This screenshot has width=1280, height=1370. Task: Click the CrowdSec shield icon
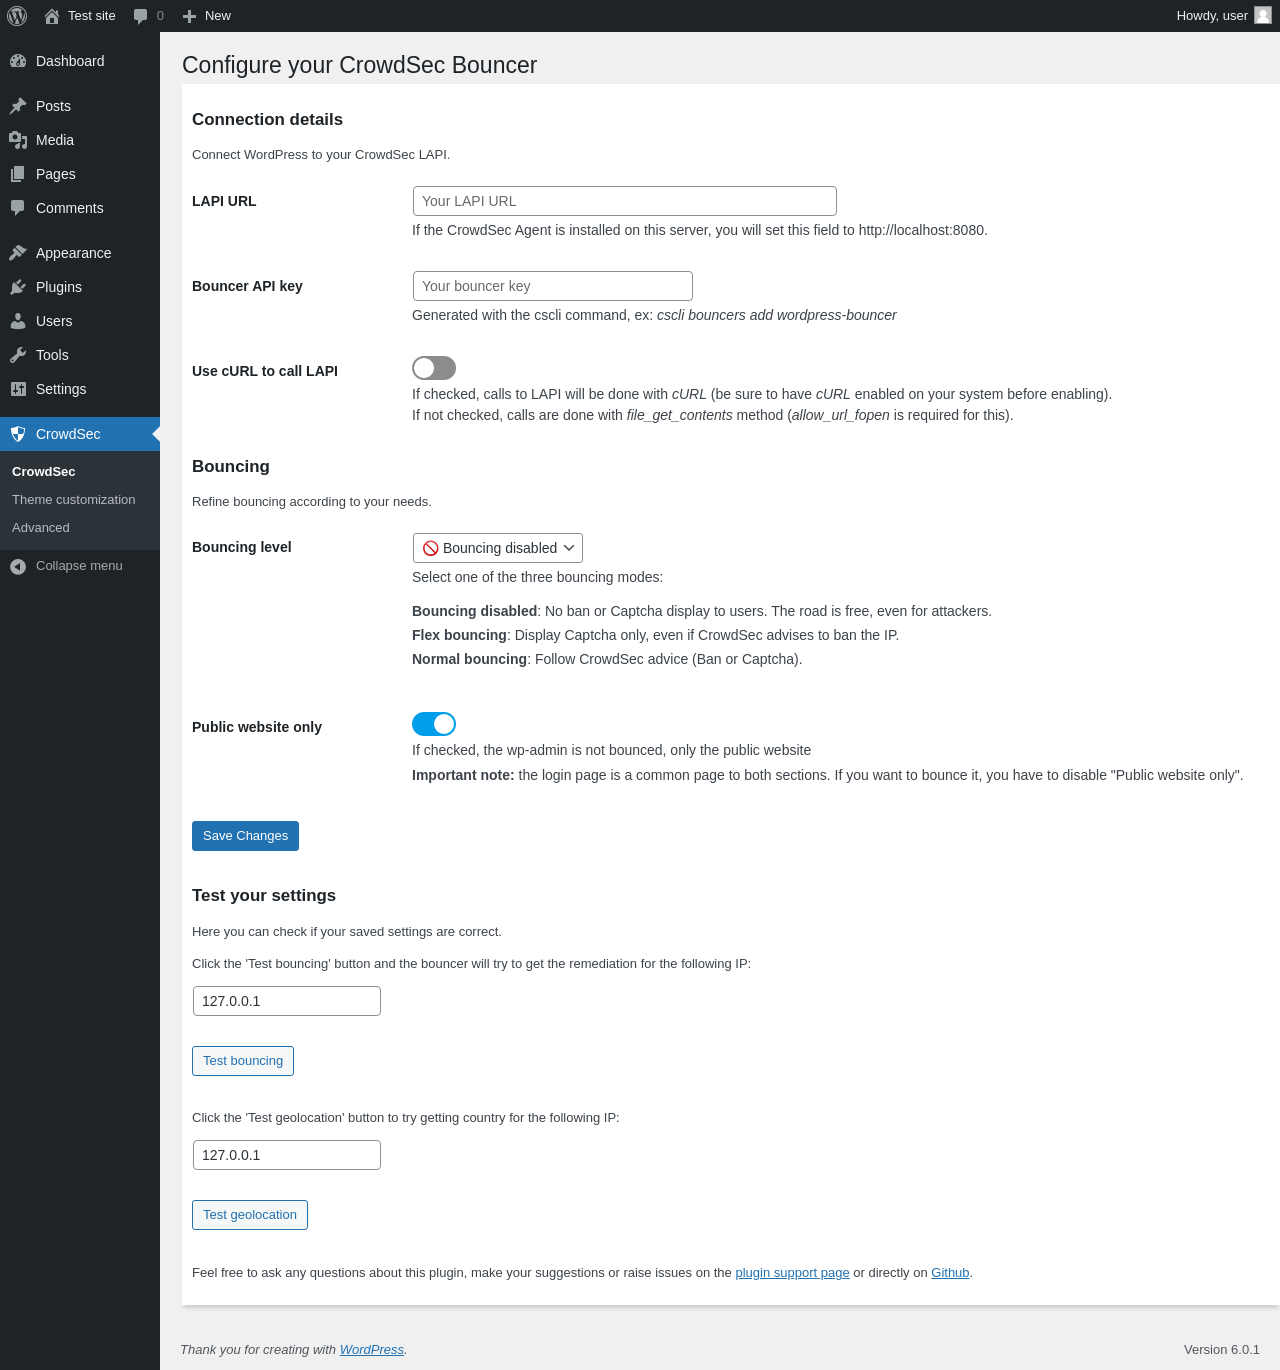click(x=18, y=434)
